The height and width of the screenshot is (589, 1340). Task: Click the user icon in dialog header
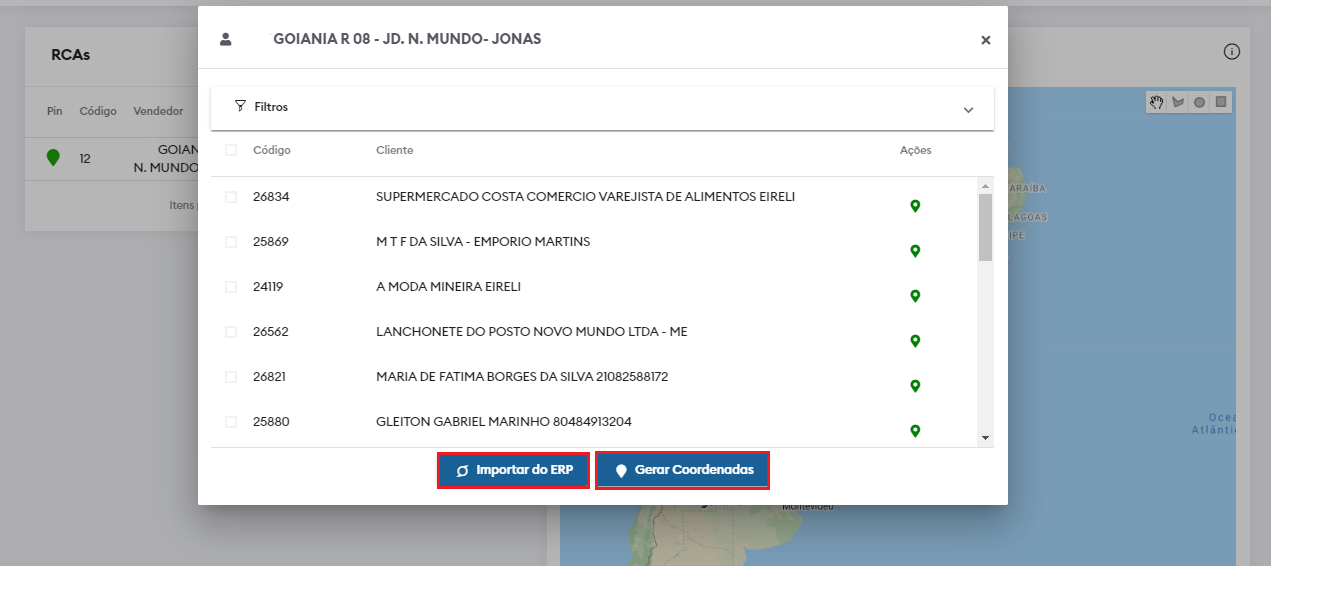(225, 39)
